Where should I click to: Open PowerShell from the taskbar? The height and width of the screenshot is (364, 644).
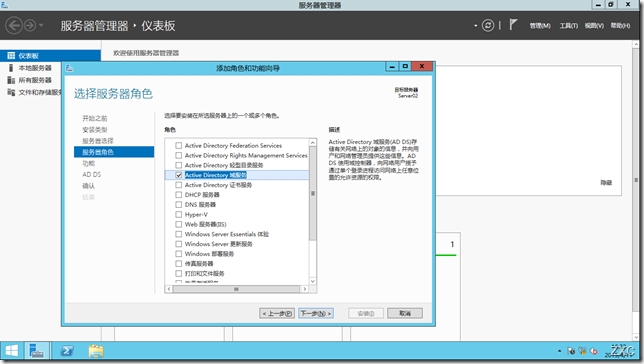[67, 351]
